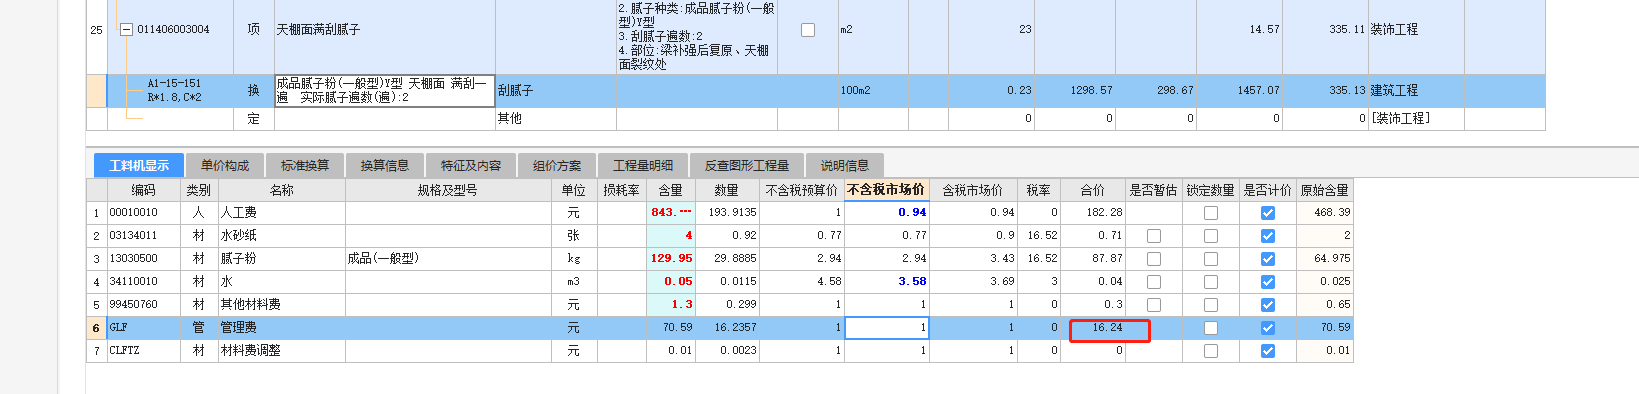Select code 34110010 in the 水 row

coord(144,282)
